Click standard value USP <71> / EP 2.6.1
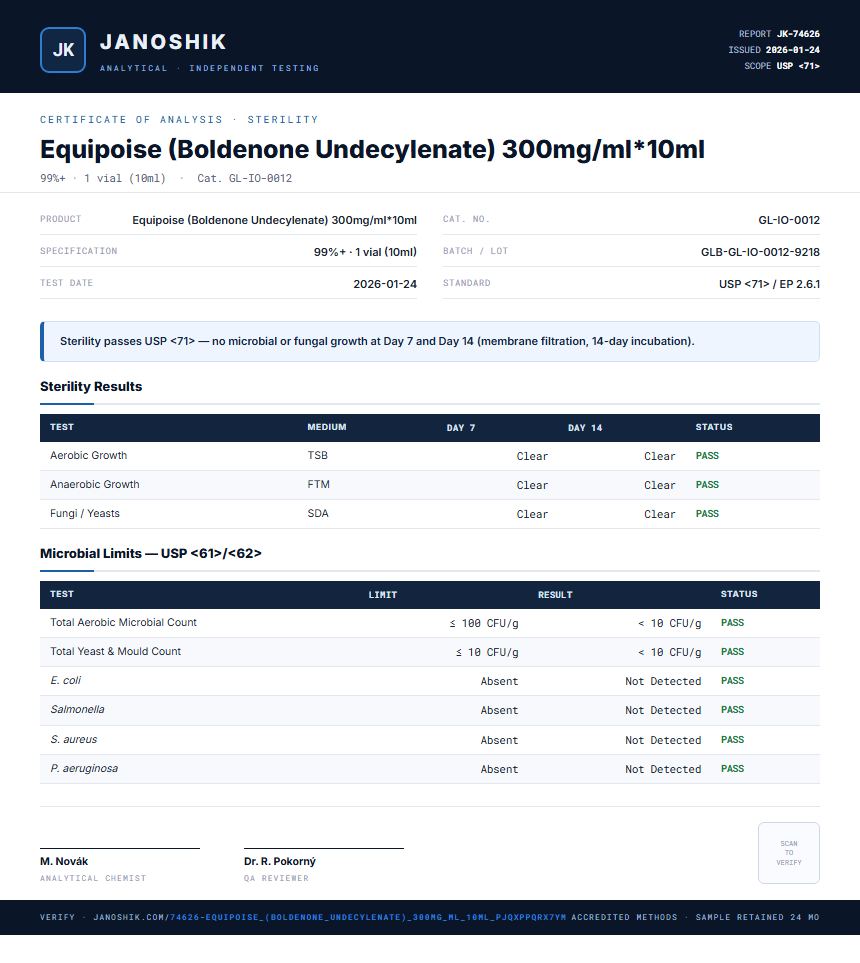Screen dimensions: 860x963 (769, 284)
